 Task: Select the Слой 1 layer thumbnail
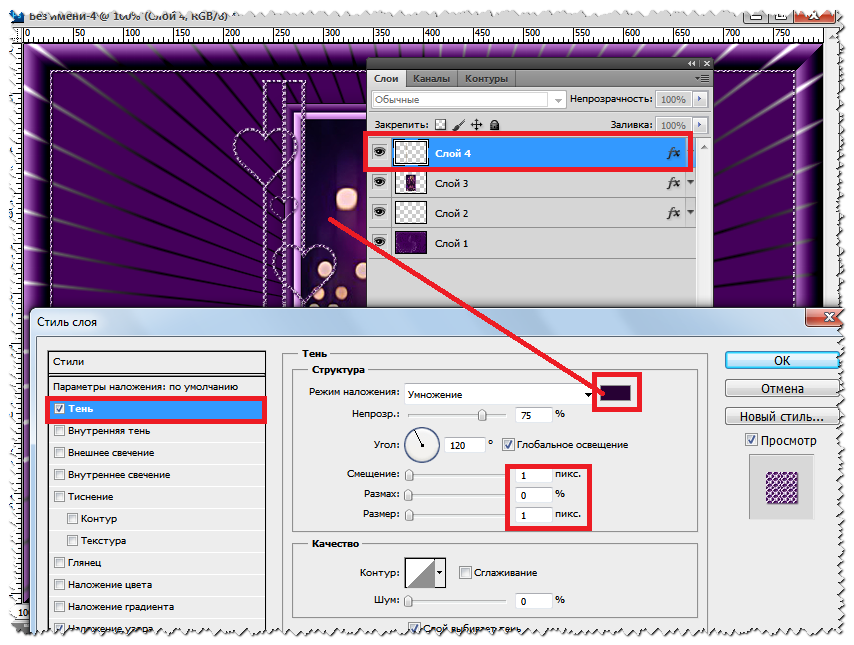tap(411, 242)
